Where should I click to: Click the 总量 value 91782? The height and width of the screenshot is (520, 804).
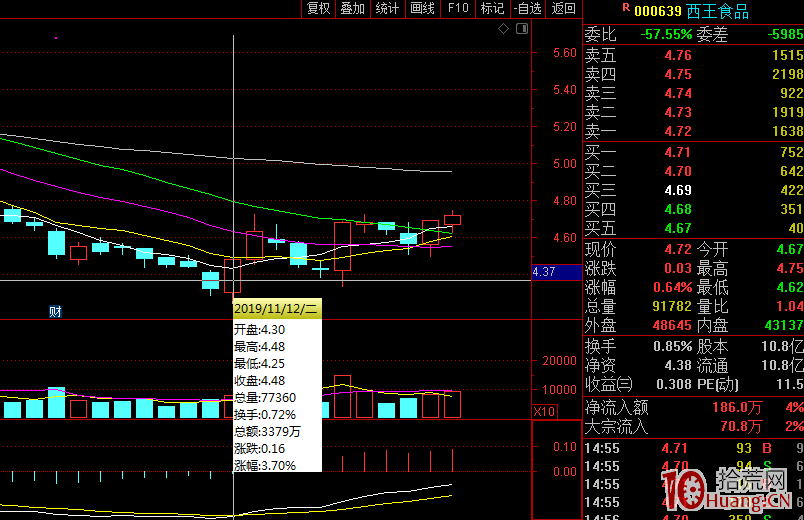click(x=672, y=306)
